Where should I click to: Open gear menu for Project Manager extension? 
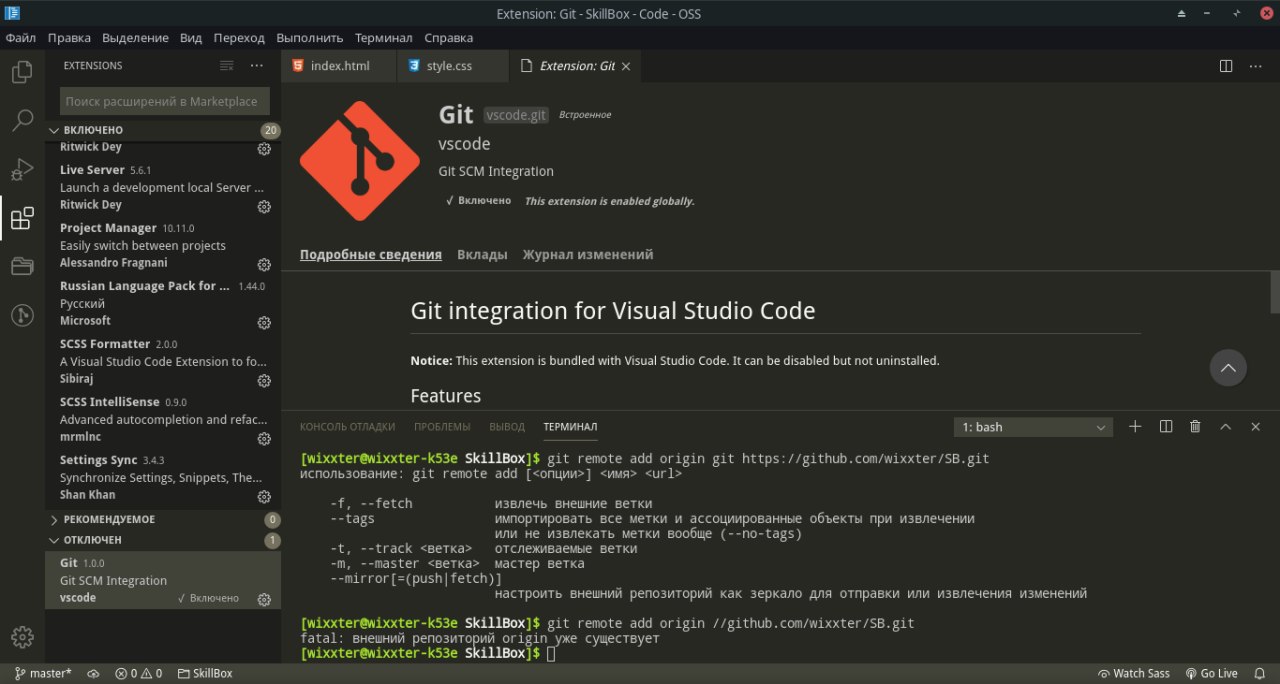click(264, 265)
